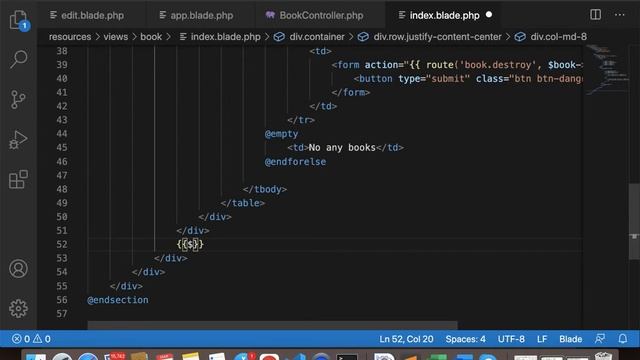Image resolution: width=640 pixels, height=360 pixels.
Task: Open the div.container breadcrumb
Action: (x=309, y=37)
